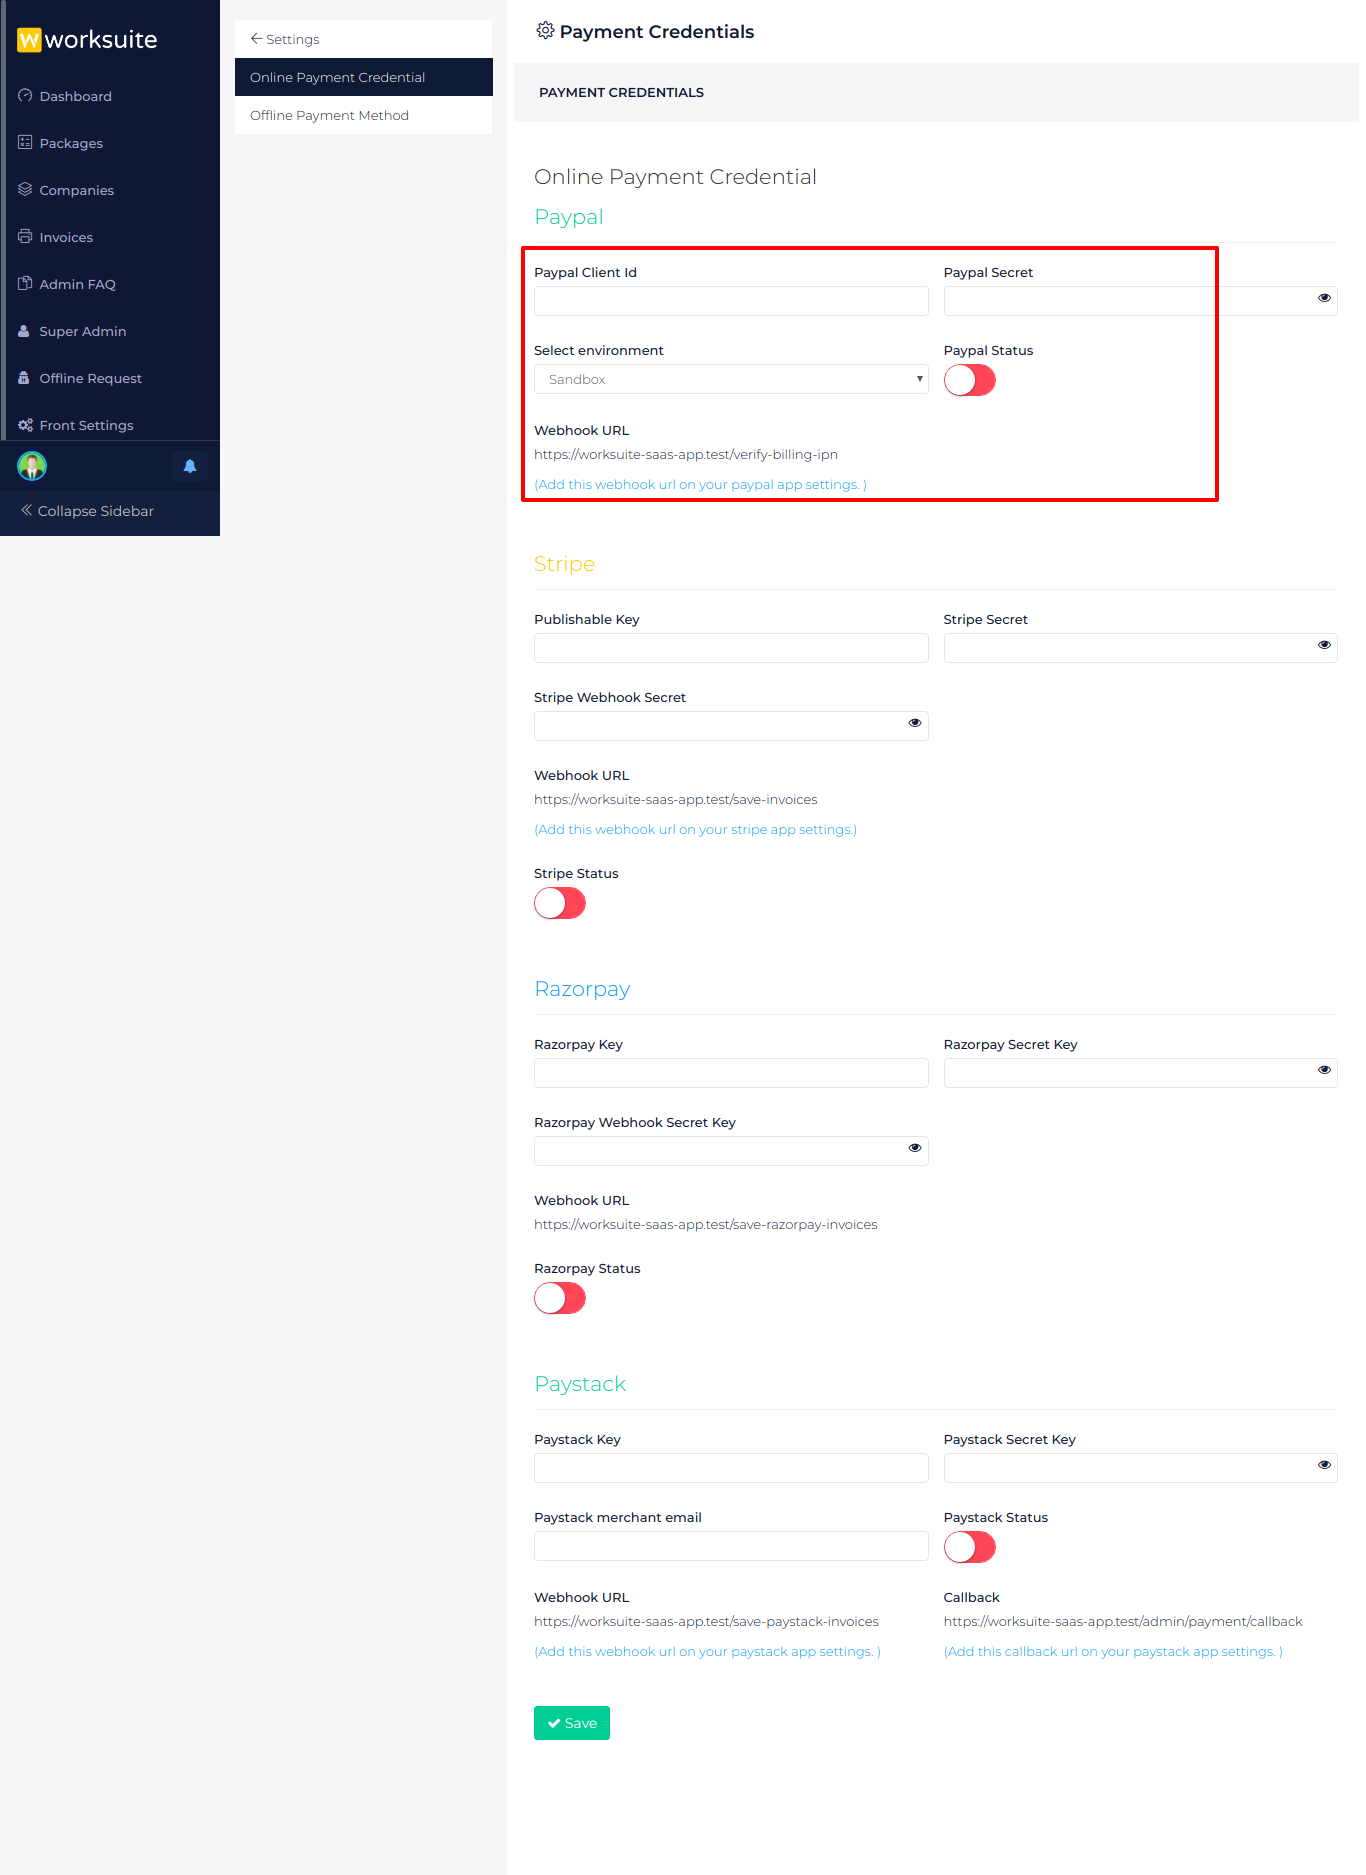Select Offline Payment Method tab

coord(364,115)
